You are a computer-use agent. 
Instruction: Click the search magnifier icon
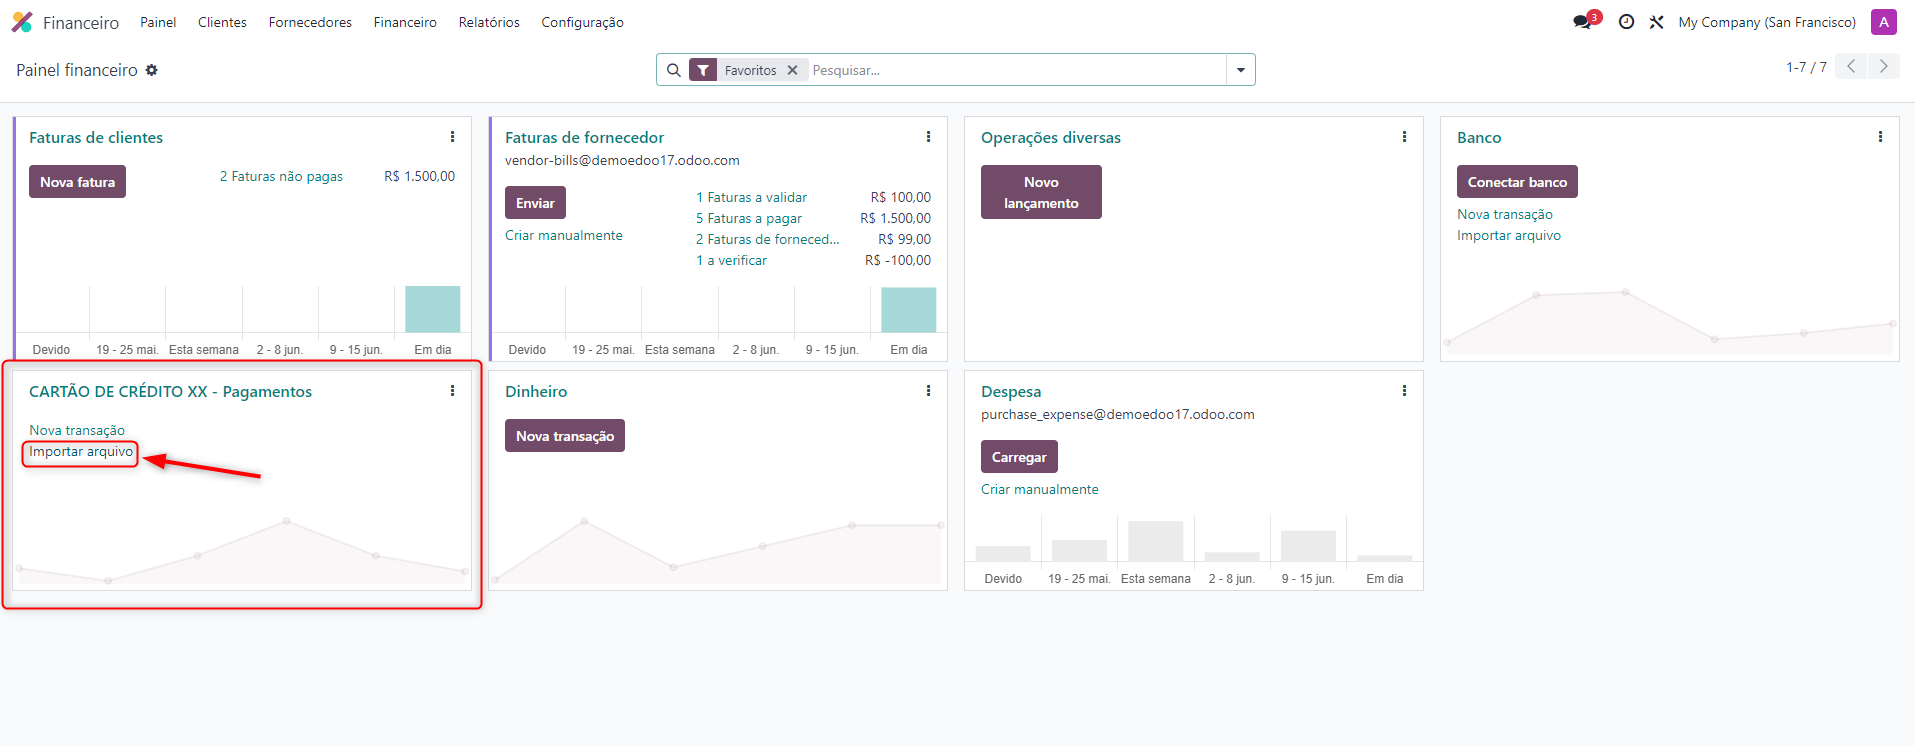pyautogui.click(x=674, y=70)
